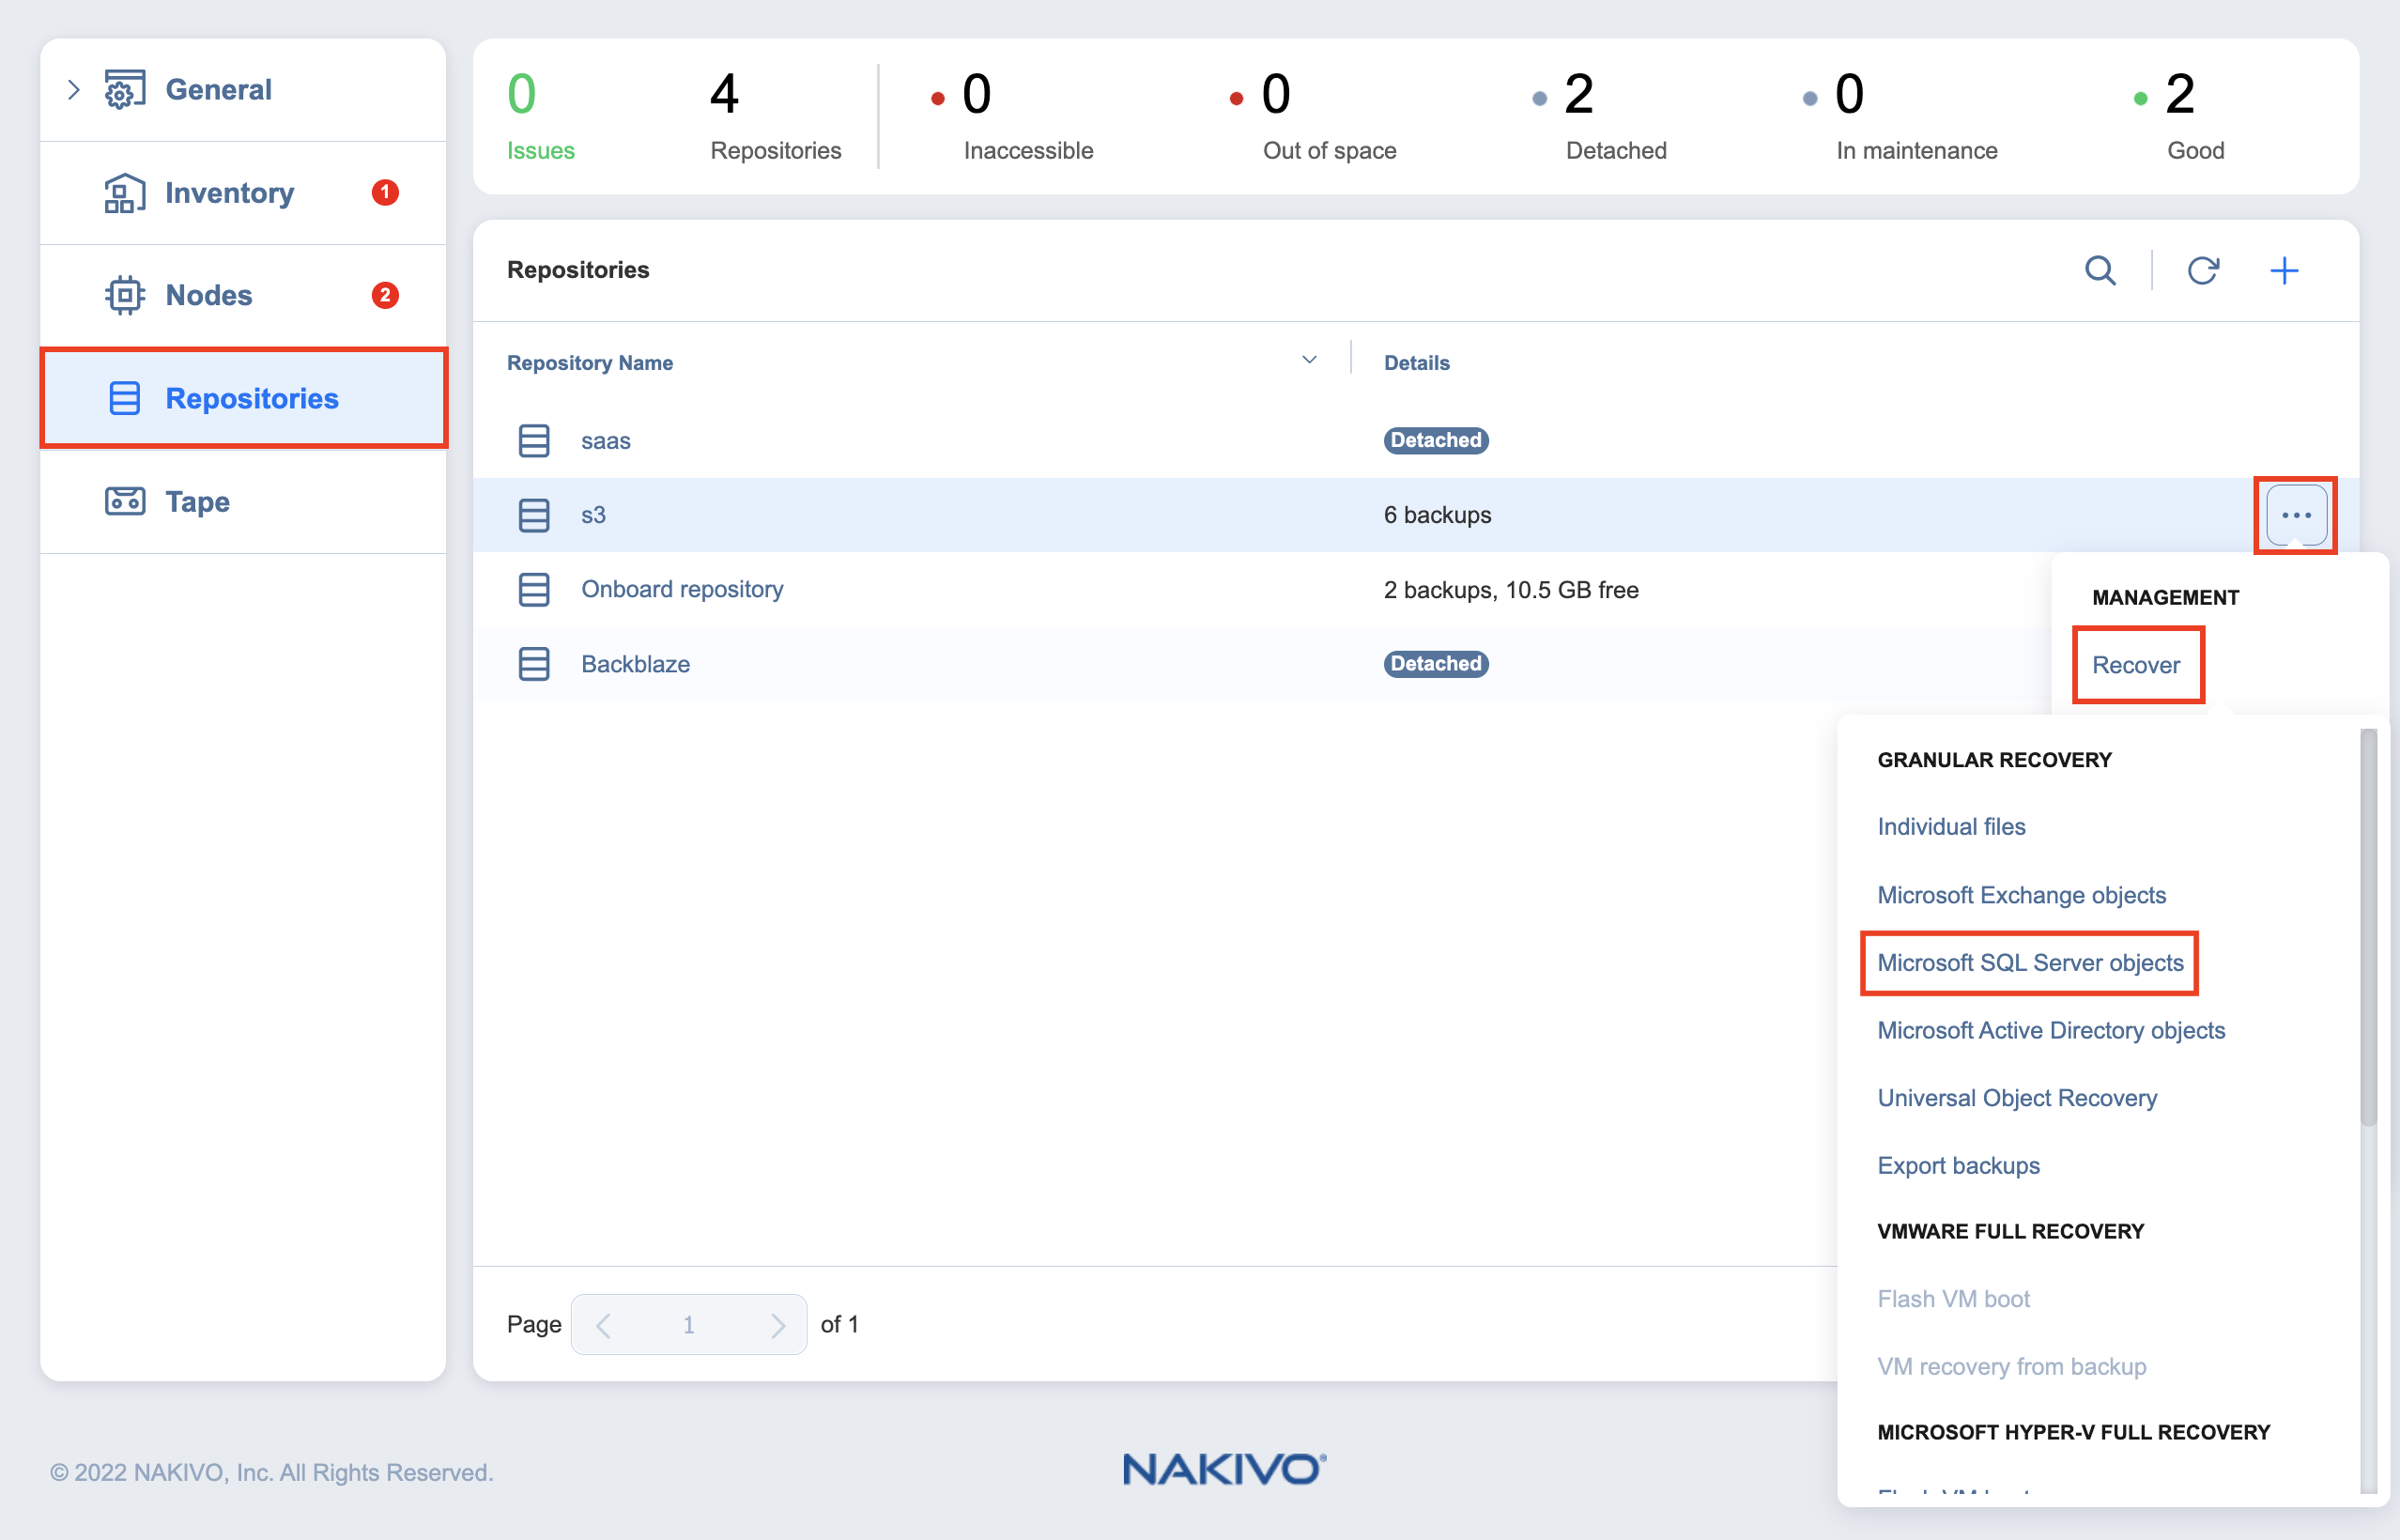The image size is (2400, 1540).
Task: Click the Repositories sidebar icon
Action: coord(125,399)
